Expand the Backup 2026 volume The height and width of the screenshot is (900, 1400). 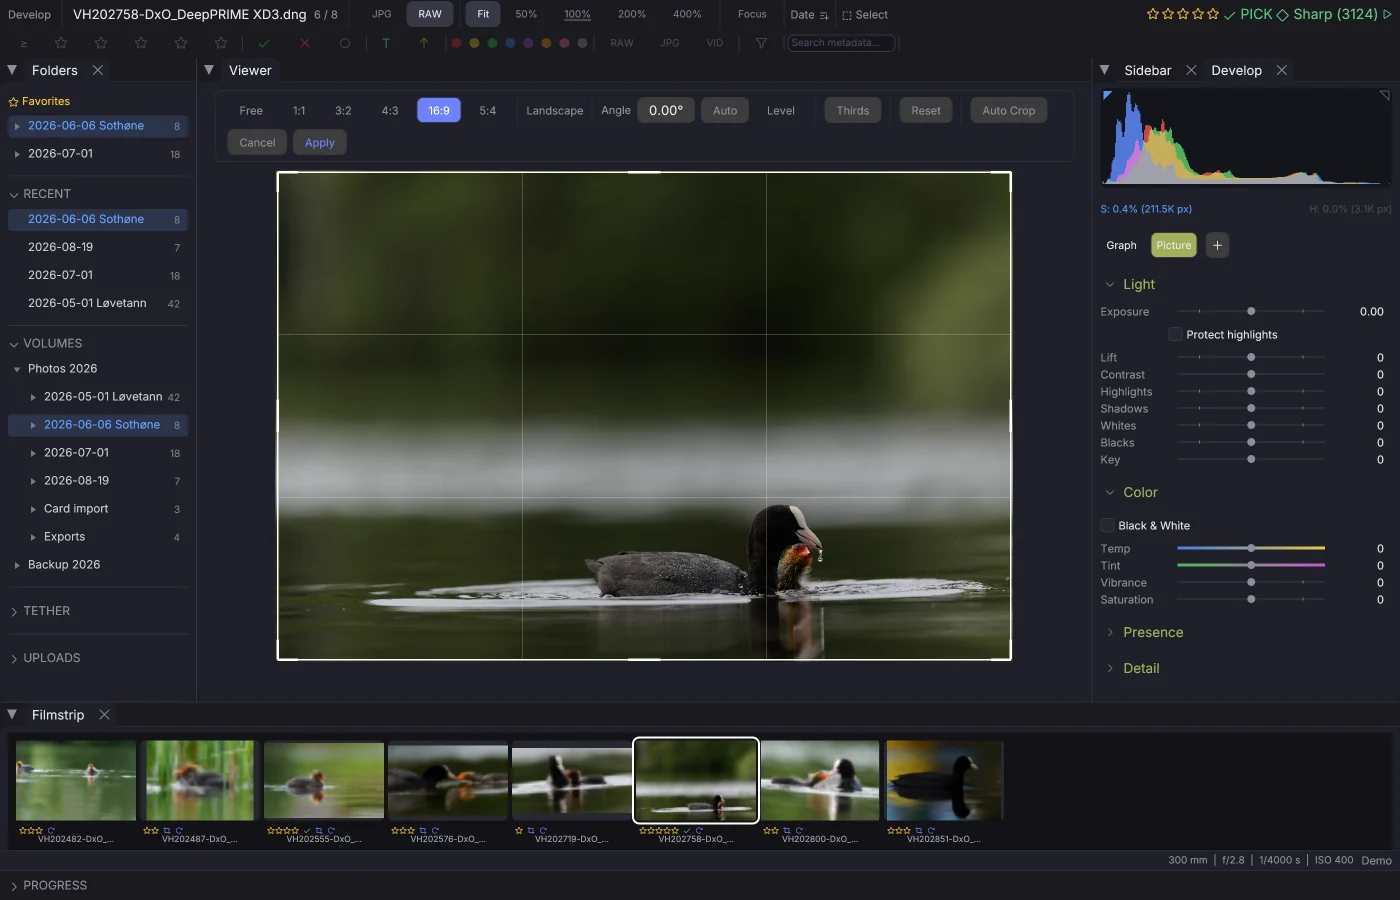[x=17, y=565]
